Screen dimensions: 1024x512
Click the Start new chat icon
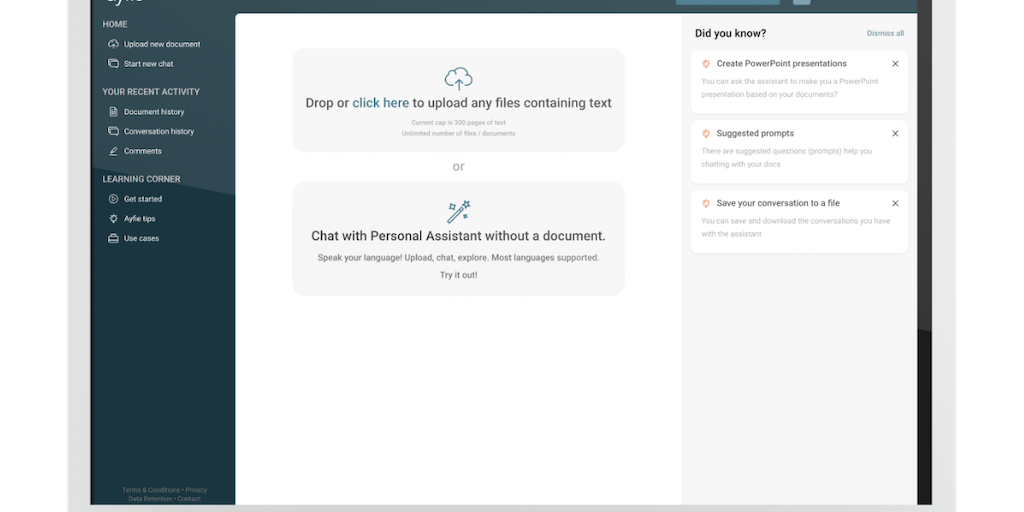click(114, 64)
